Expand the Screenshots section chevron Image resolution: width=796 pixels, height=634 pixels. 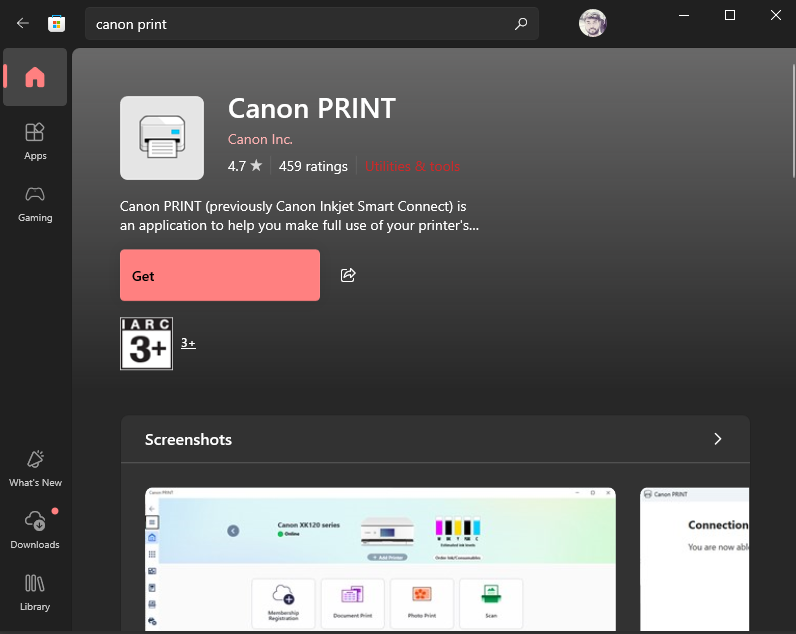point(717,439)
